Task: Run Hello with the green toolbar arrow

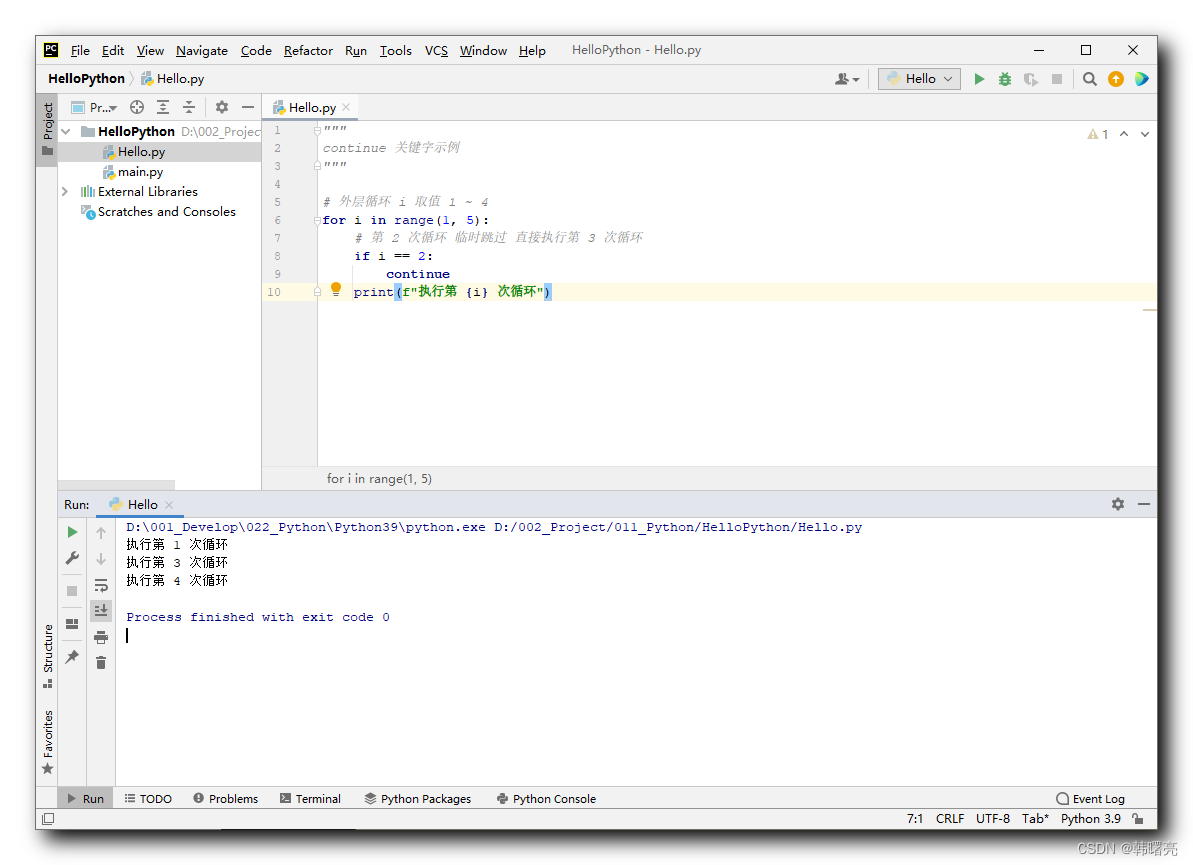Action: pyautogui.click(x=979, y=79)
